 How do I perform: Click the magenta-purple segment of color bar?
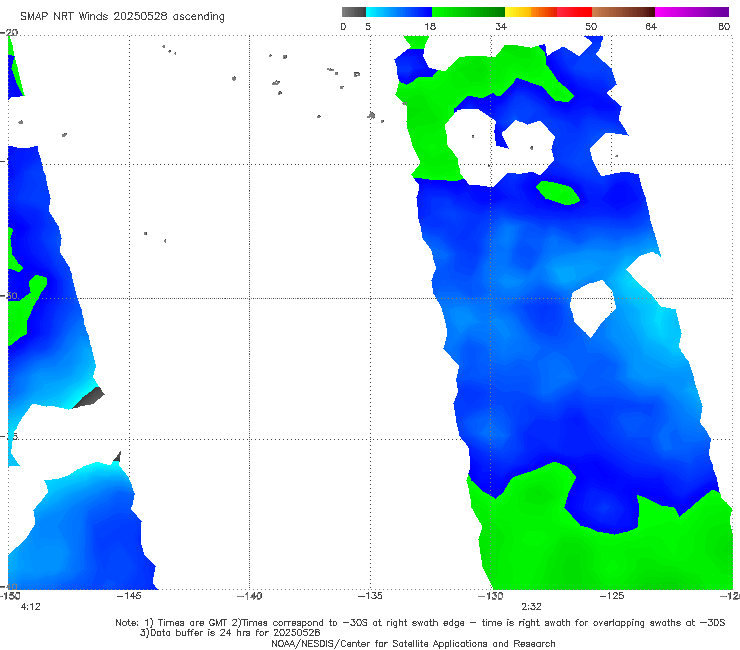692,12
